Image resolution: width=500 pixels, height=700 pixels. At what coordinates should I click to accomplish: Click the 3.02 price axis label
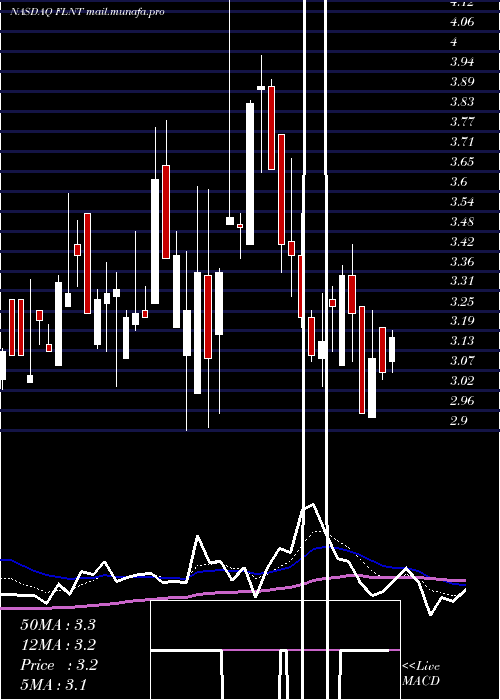click(x=462, y=380)
